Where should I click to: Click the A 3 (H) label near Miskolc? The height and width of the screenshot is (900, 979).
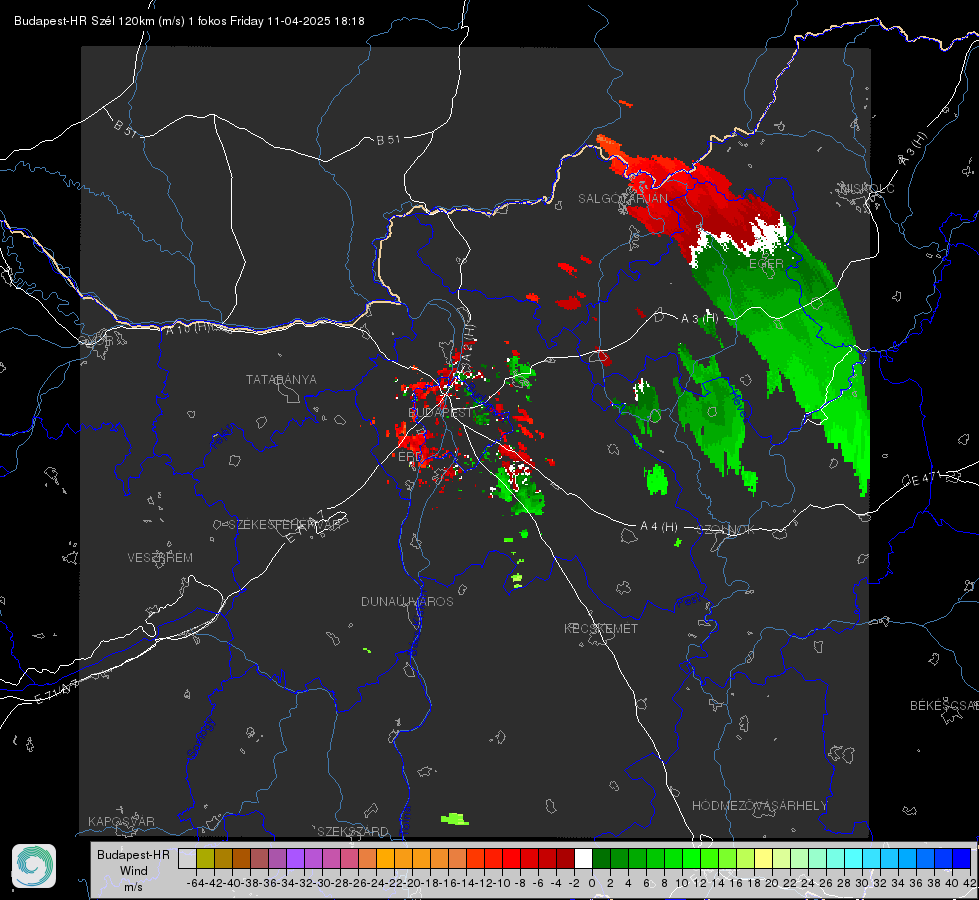tap(913, 149)
